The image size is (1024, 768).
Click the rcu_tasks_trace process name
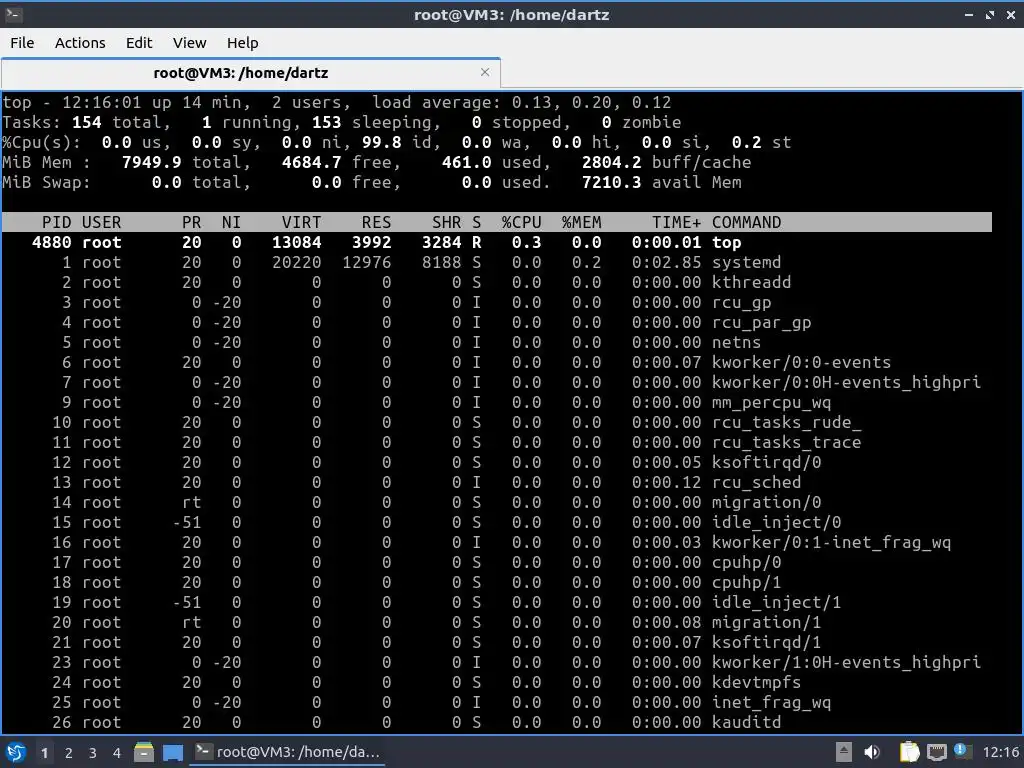[786, 443]
